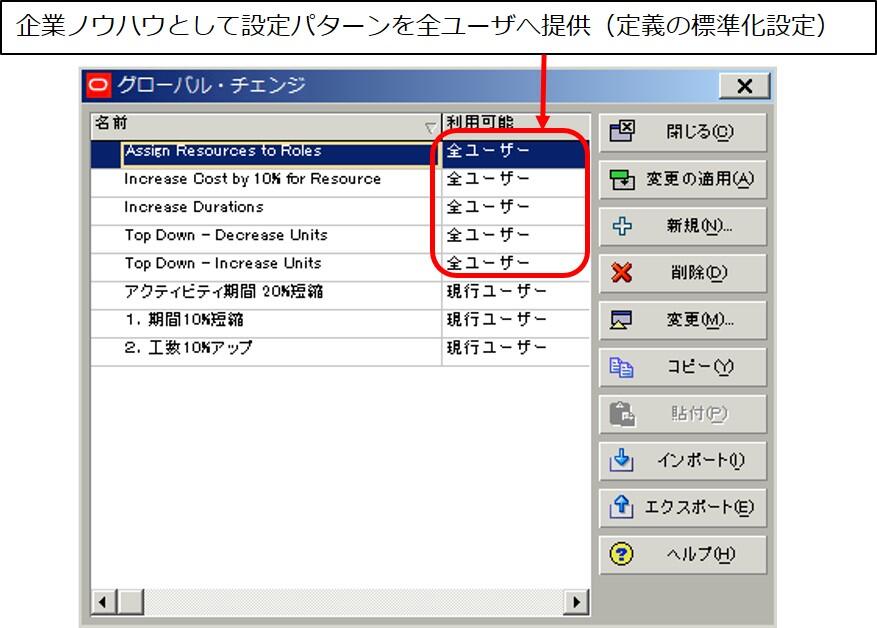This screenshot has width=877, height=628.
Task: Click the 変更の適用(A) button label
Action: (x=700, y=179)
